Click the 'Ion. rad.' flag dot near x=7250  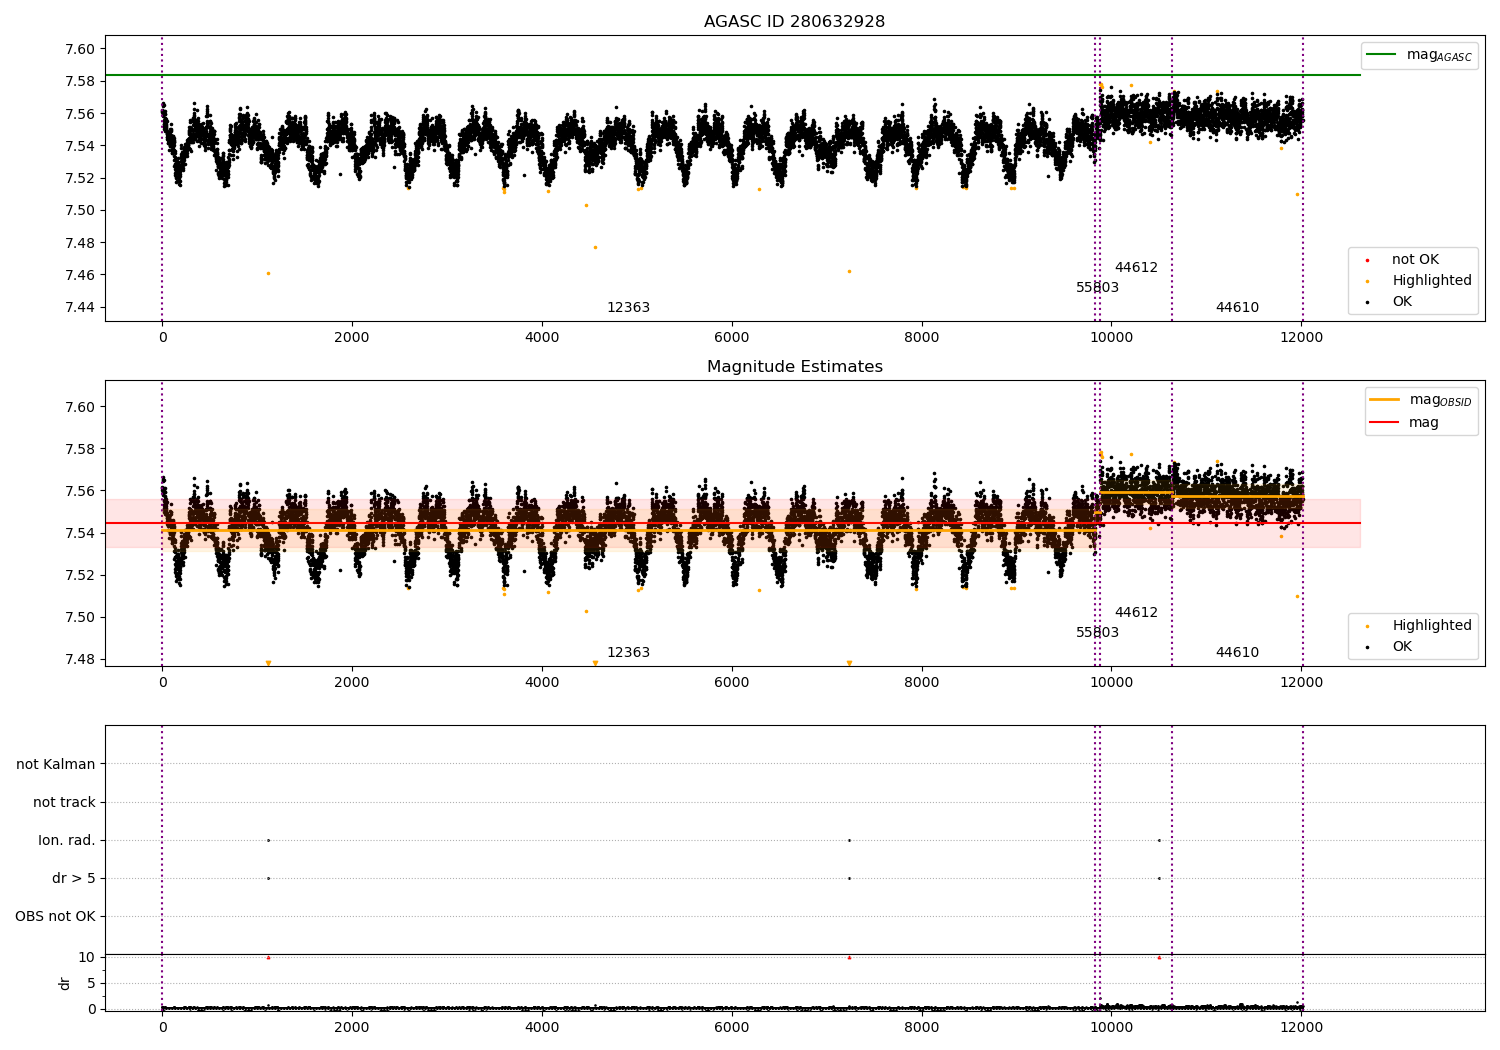click(849, 840)
